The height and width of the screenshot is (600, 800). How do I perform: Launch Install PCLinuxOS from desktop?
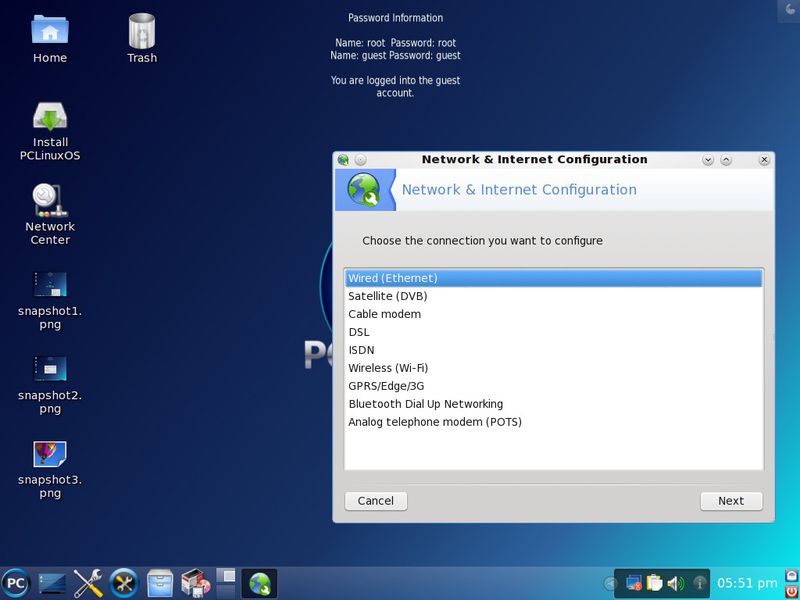(50, 131)
